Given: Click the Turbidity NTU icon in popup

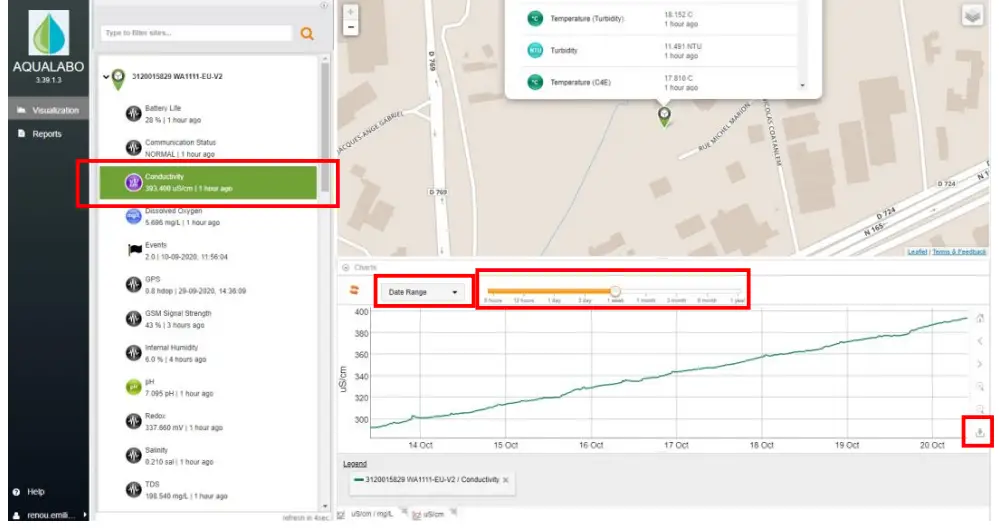Looking at the screenshot, I should 535,50.
